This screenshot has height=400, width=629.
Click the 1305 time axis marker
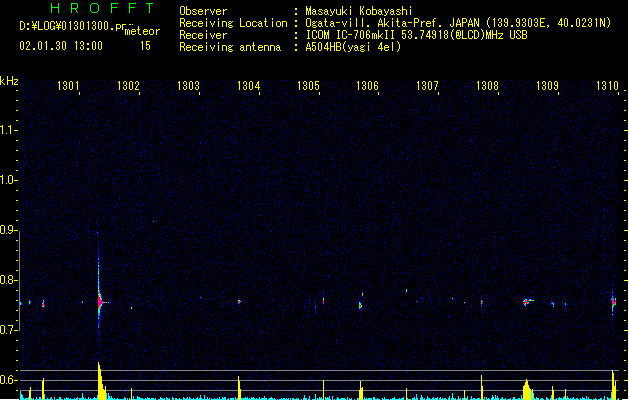[308, 85]
